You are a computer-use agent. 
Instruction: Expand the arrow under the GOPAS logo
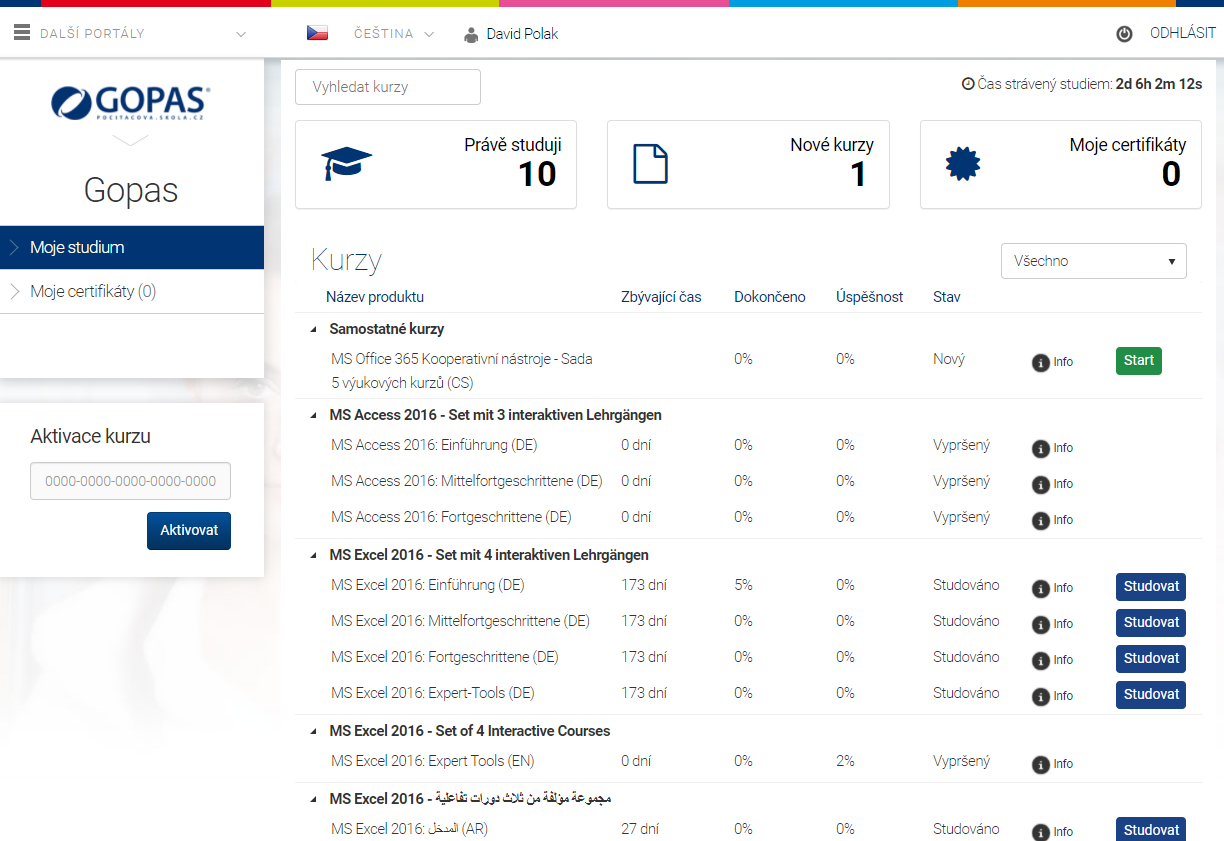coord(131,141)
